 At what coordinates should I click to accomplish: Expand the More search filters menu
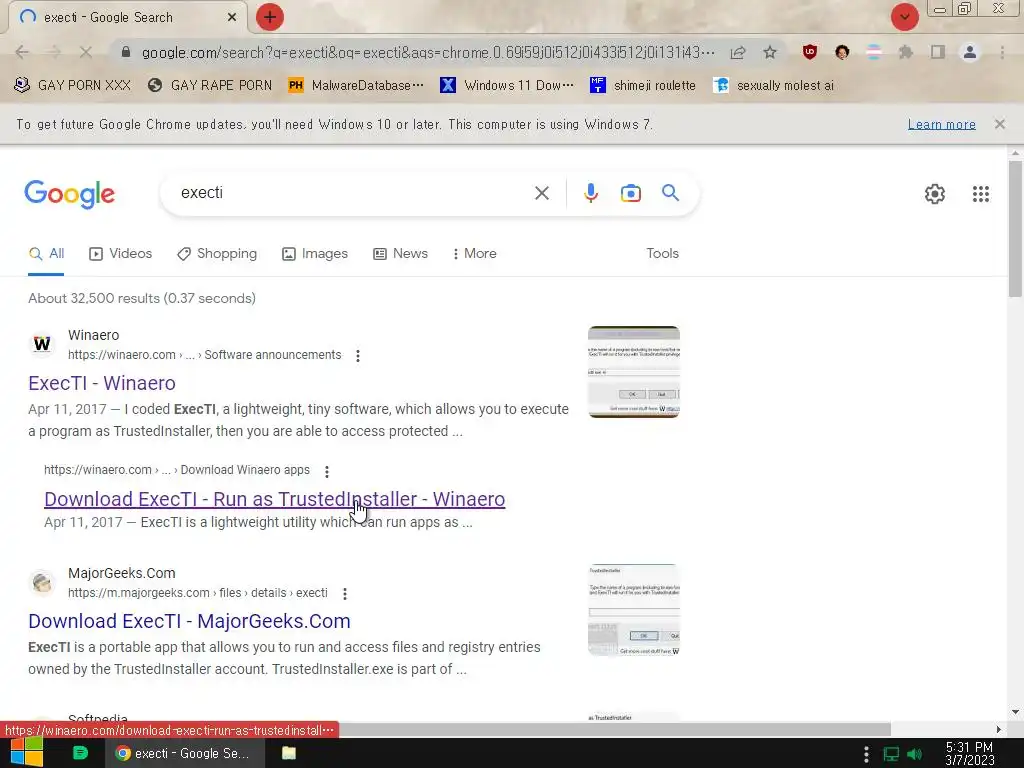(x=474, y=253)
